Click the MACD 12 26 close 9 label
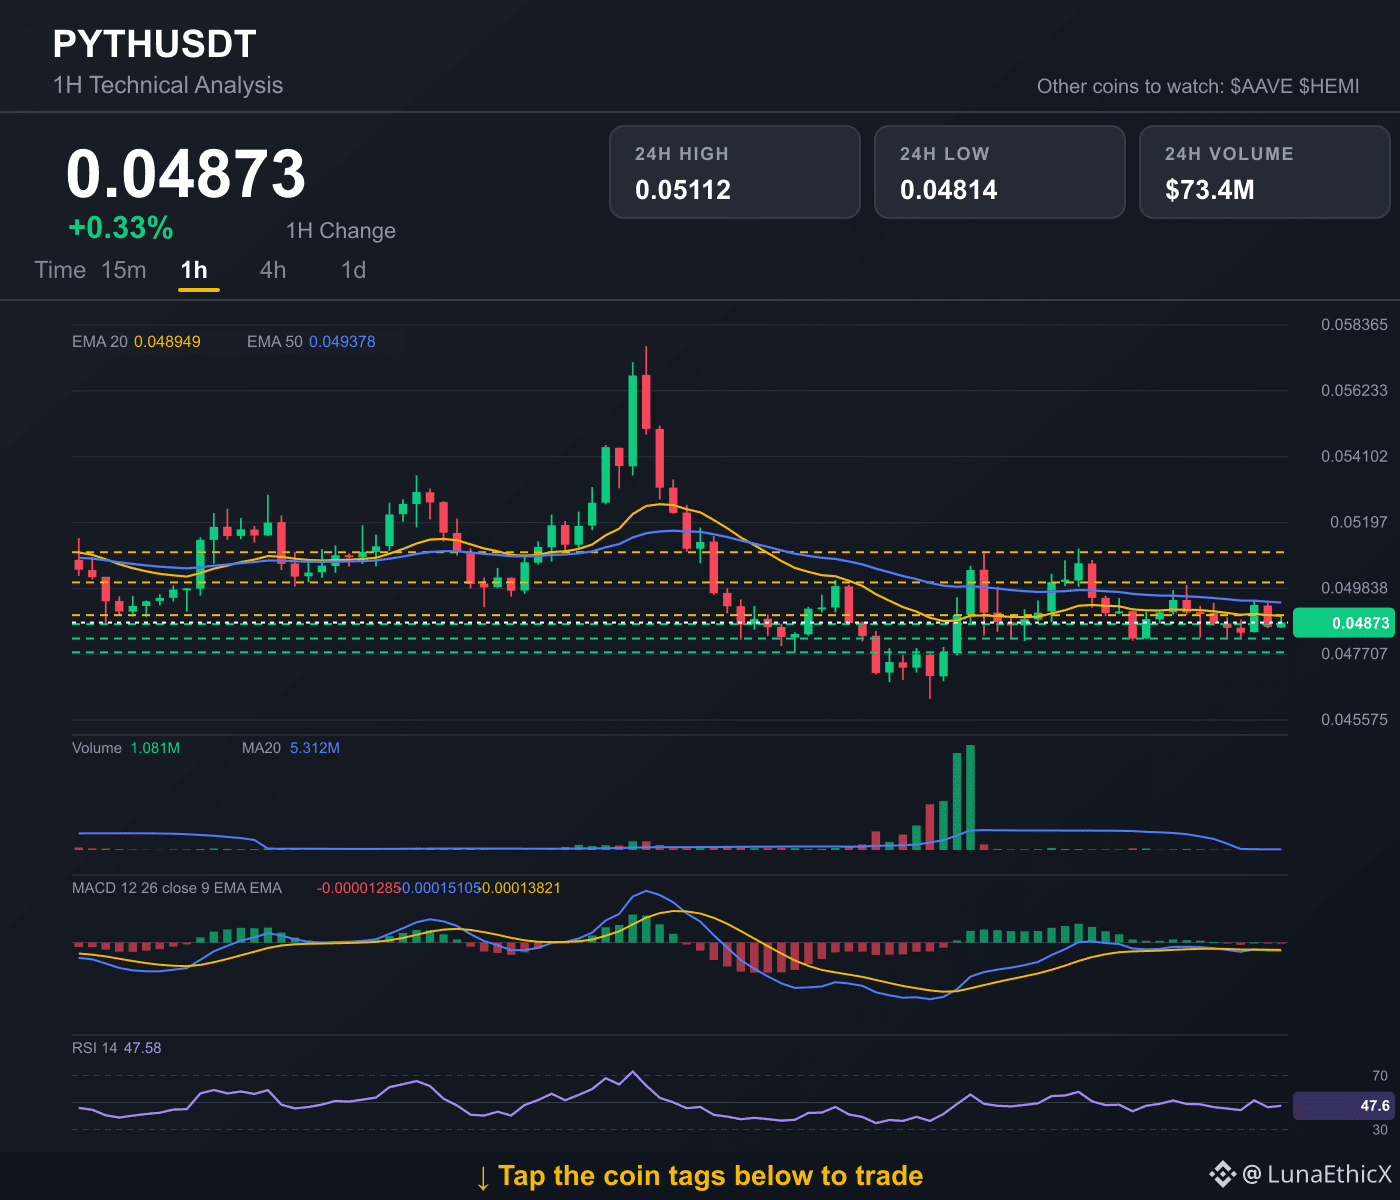Image resolution: width=1400 pixels, height=1200 pixels. pyautogui.click(x=177, y=888)
